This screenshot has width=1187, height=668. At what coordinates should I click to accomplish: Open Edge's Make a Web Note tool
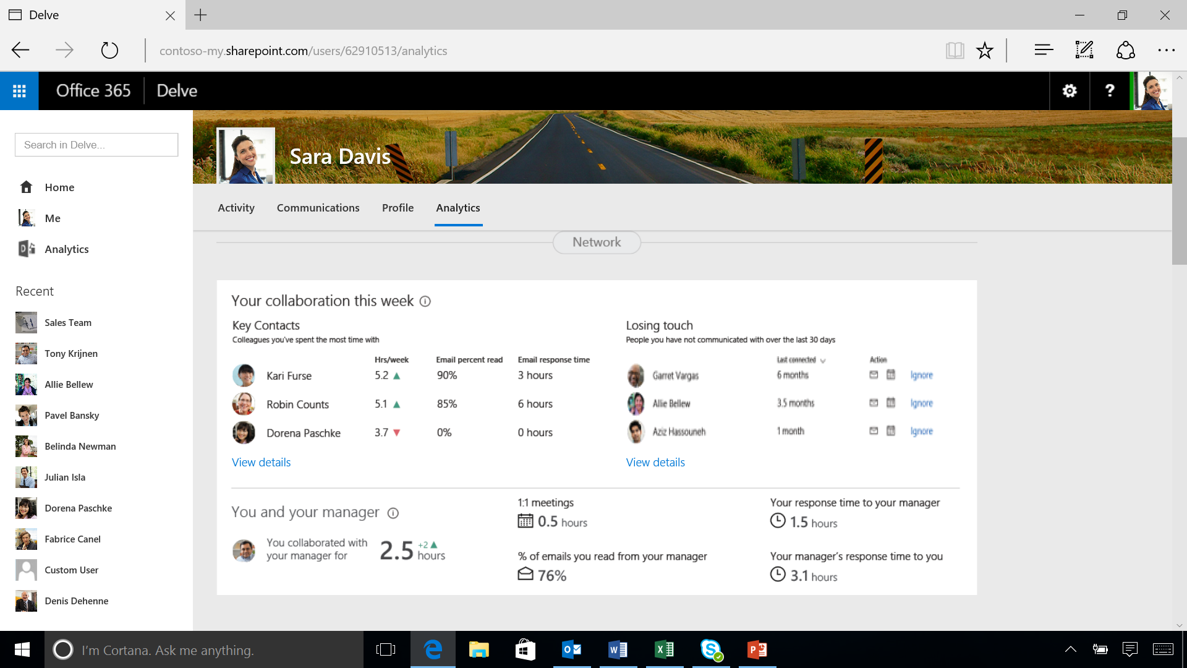pos(1084,49)
